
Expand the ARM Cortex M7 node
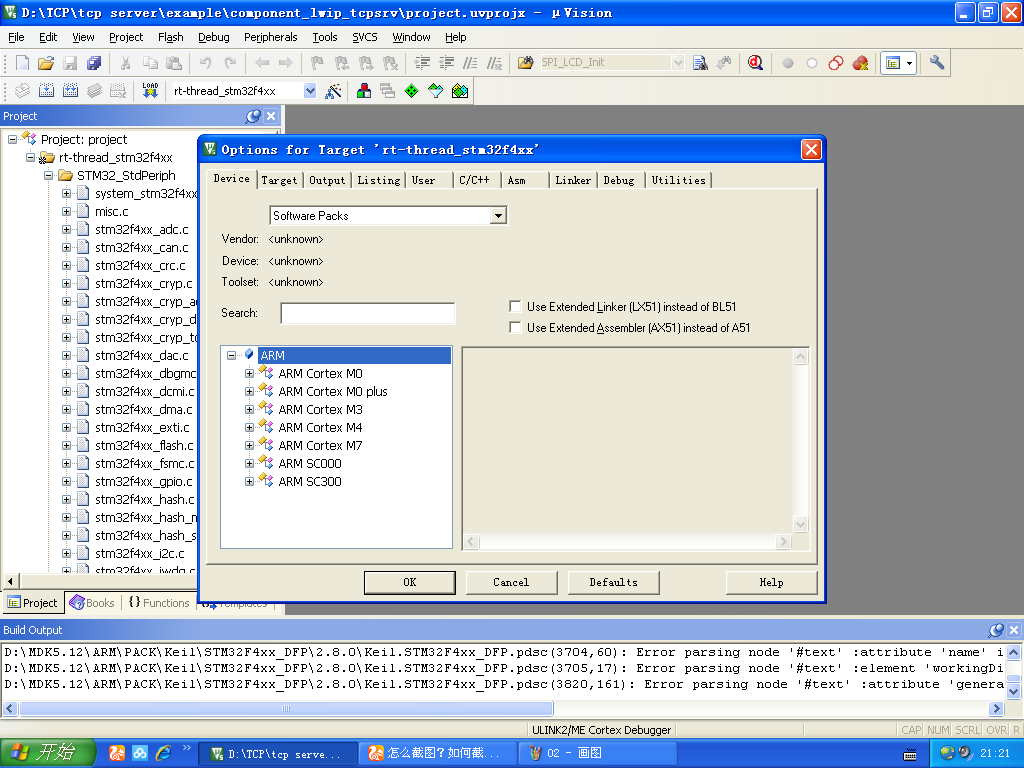[x=249, y=445]
